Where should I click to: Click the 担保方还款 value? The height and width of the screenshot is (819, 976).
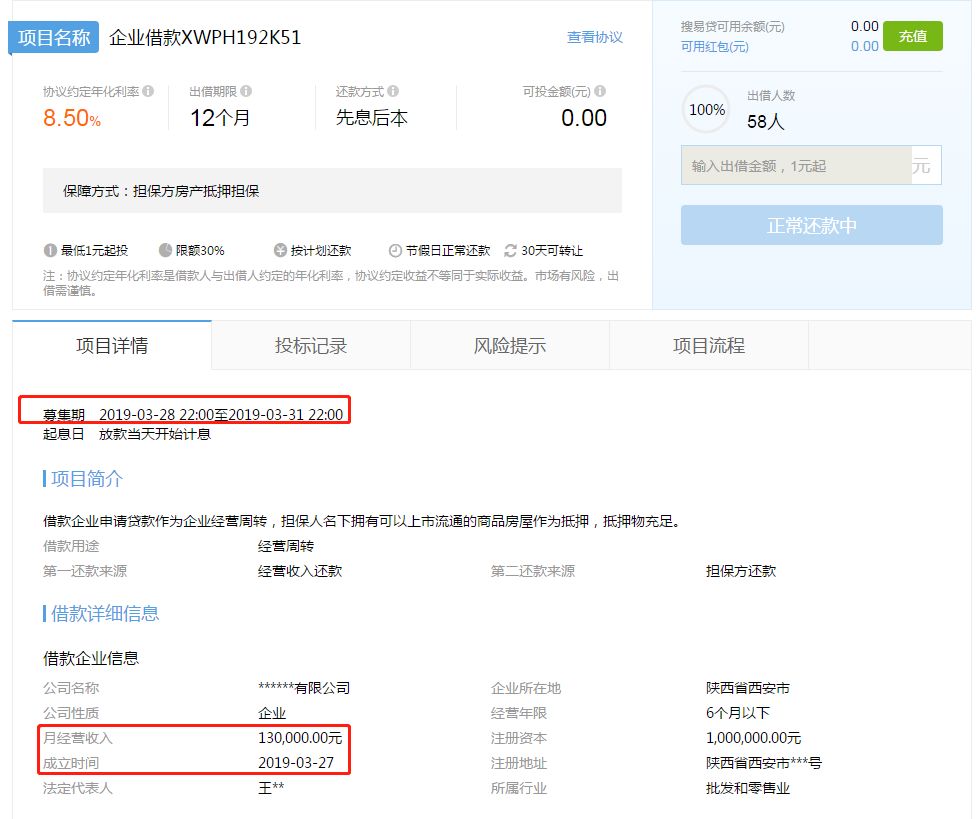[x=741, y=571]
